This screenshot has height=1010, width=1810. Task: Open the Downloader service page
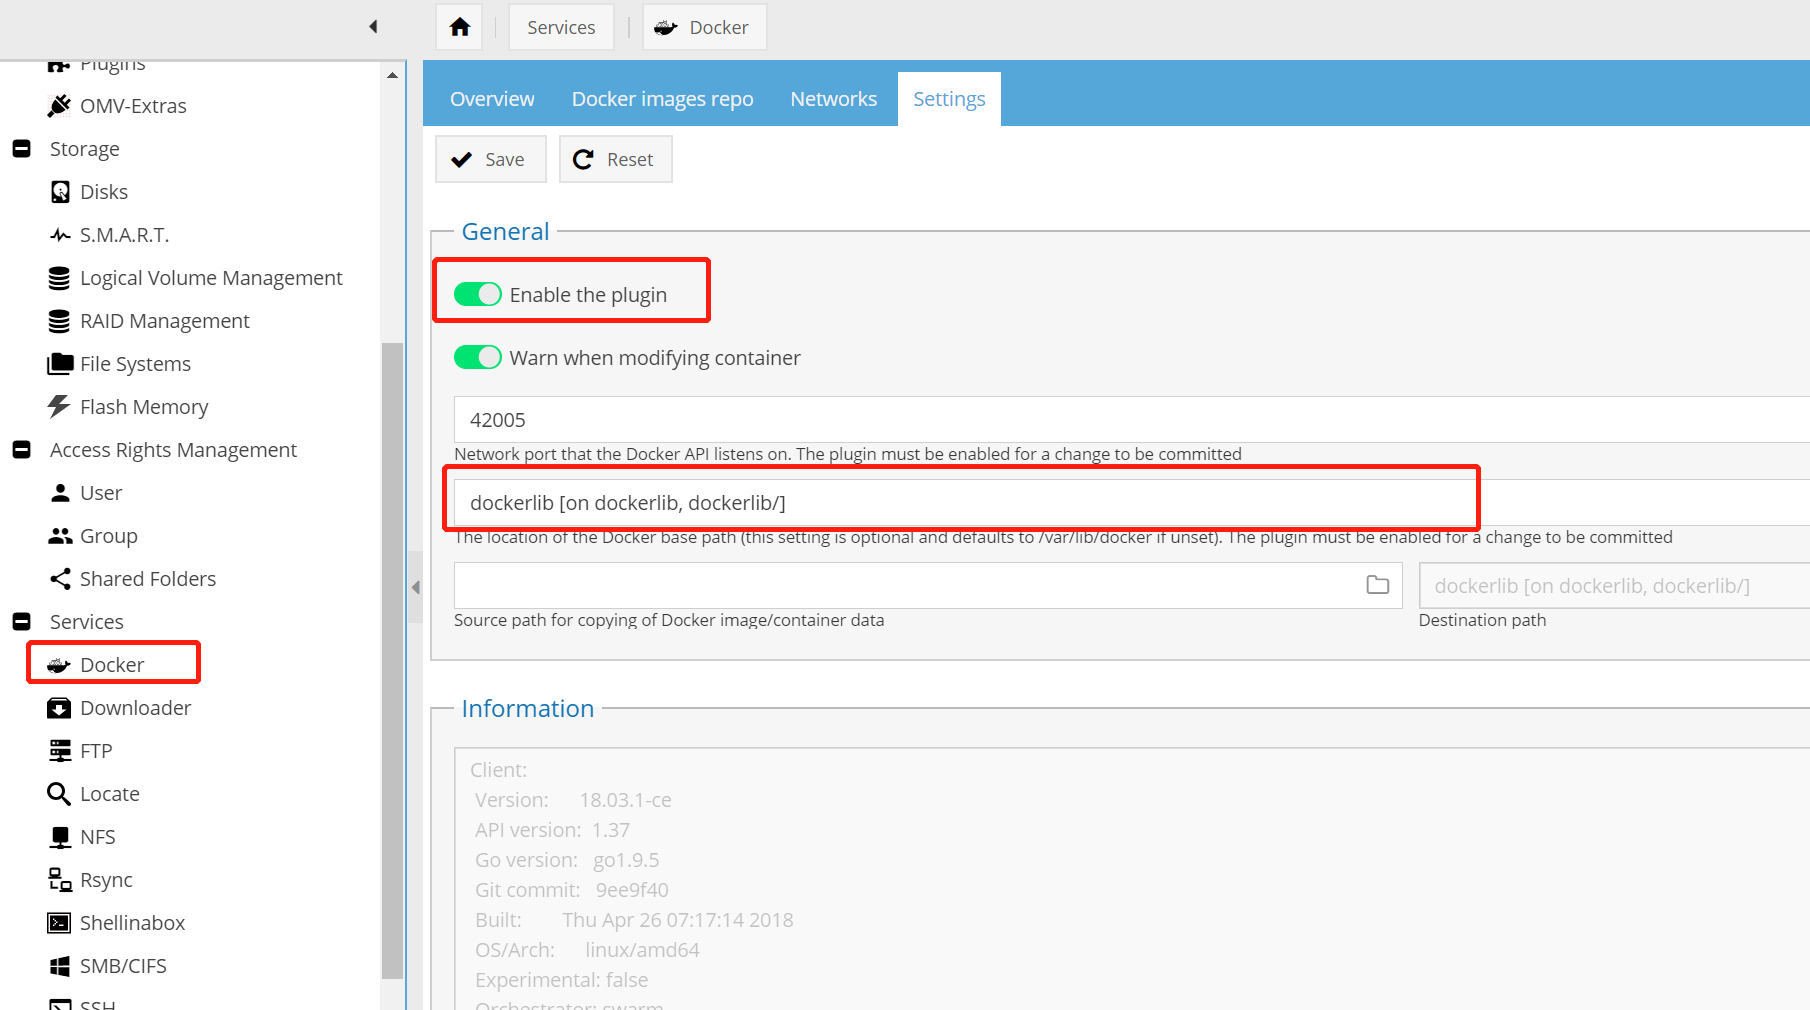pos(135,708)
